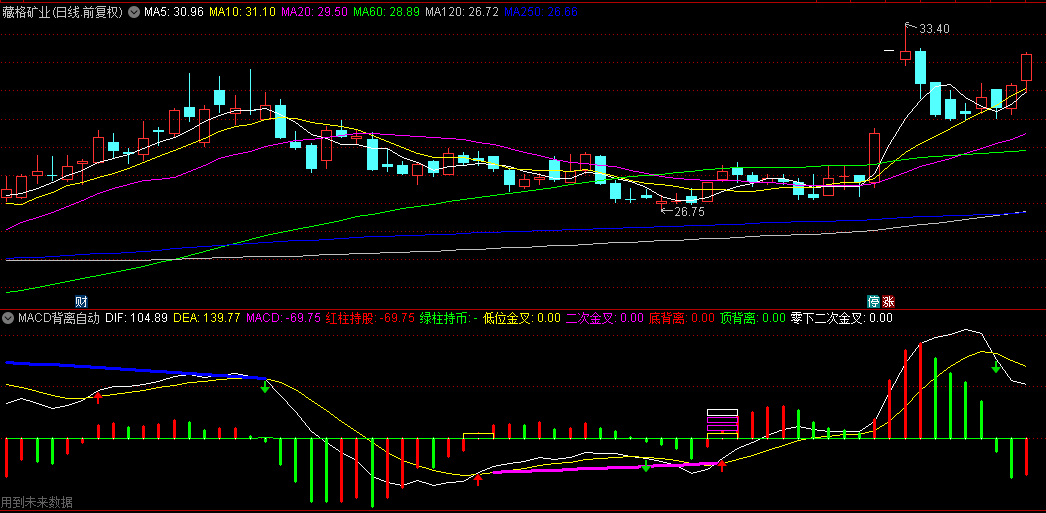The image size is (1046, 513).
Task: Click the DIF: 104.89 value
Action: [x=136, y=318]
